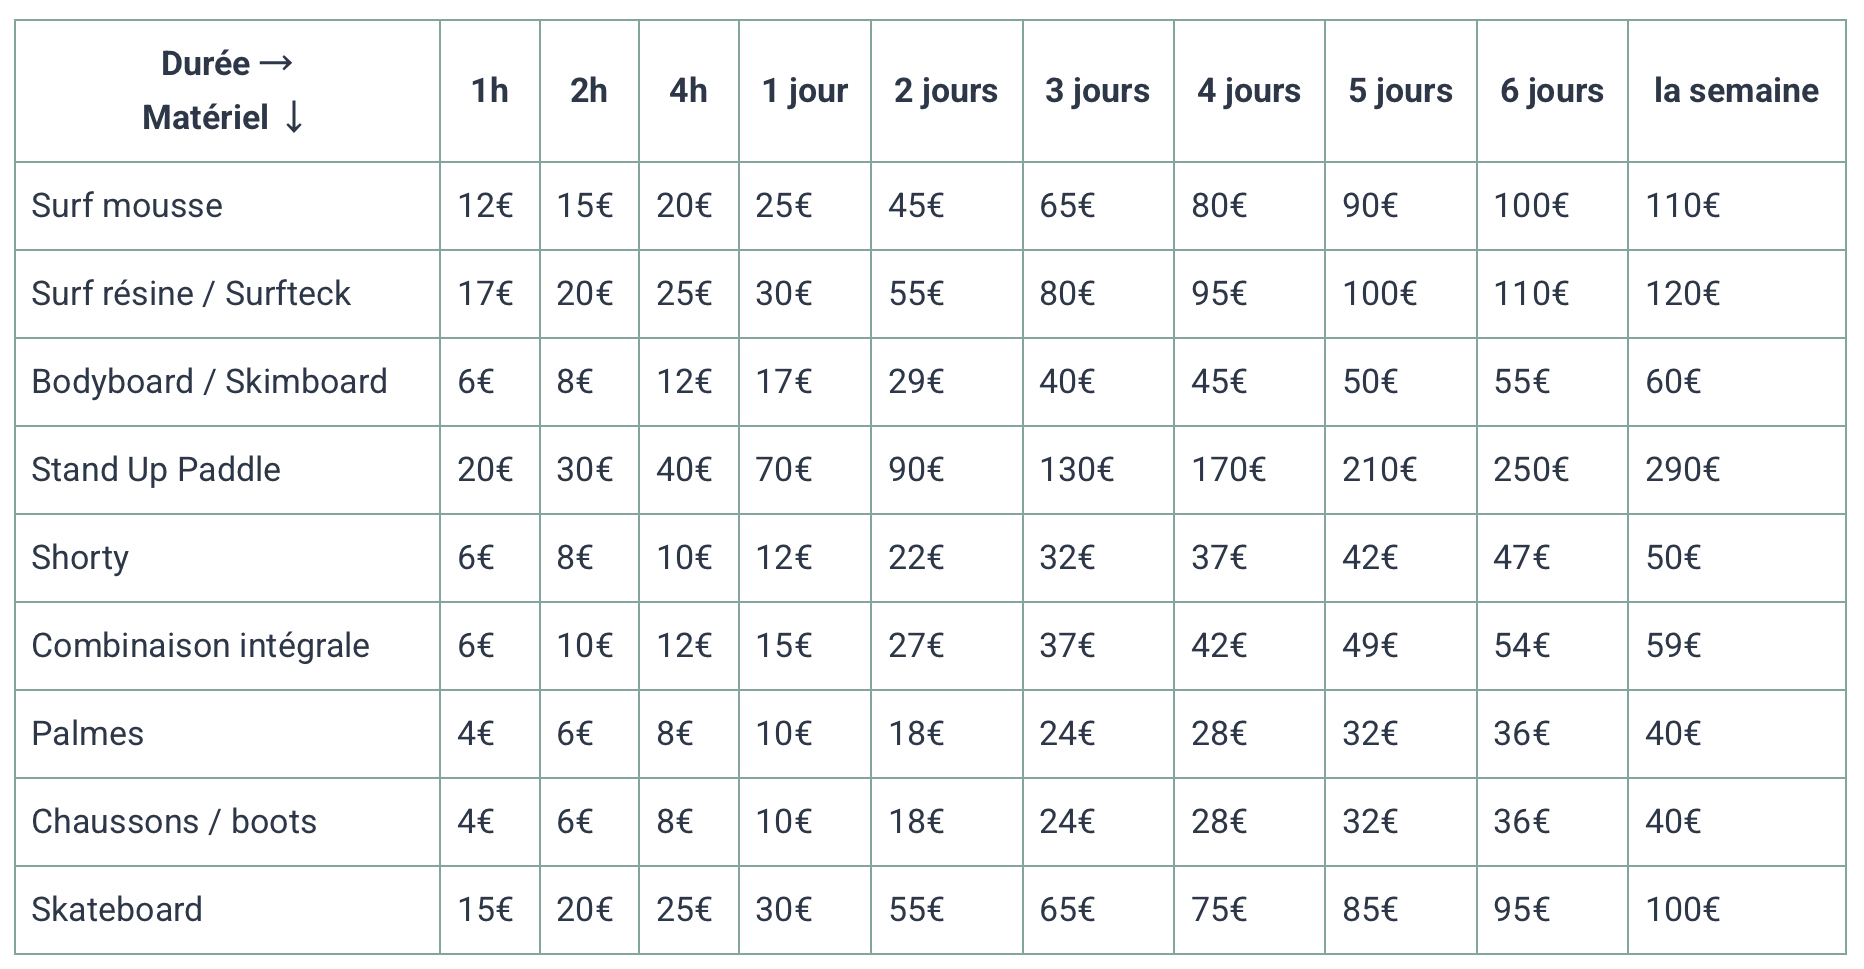
Task: Click the 59€ Combinaison intégrale weekly price
Action: tap(1673, 646)
